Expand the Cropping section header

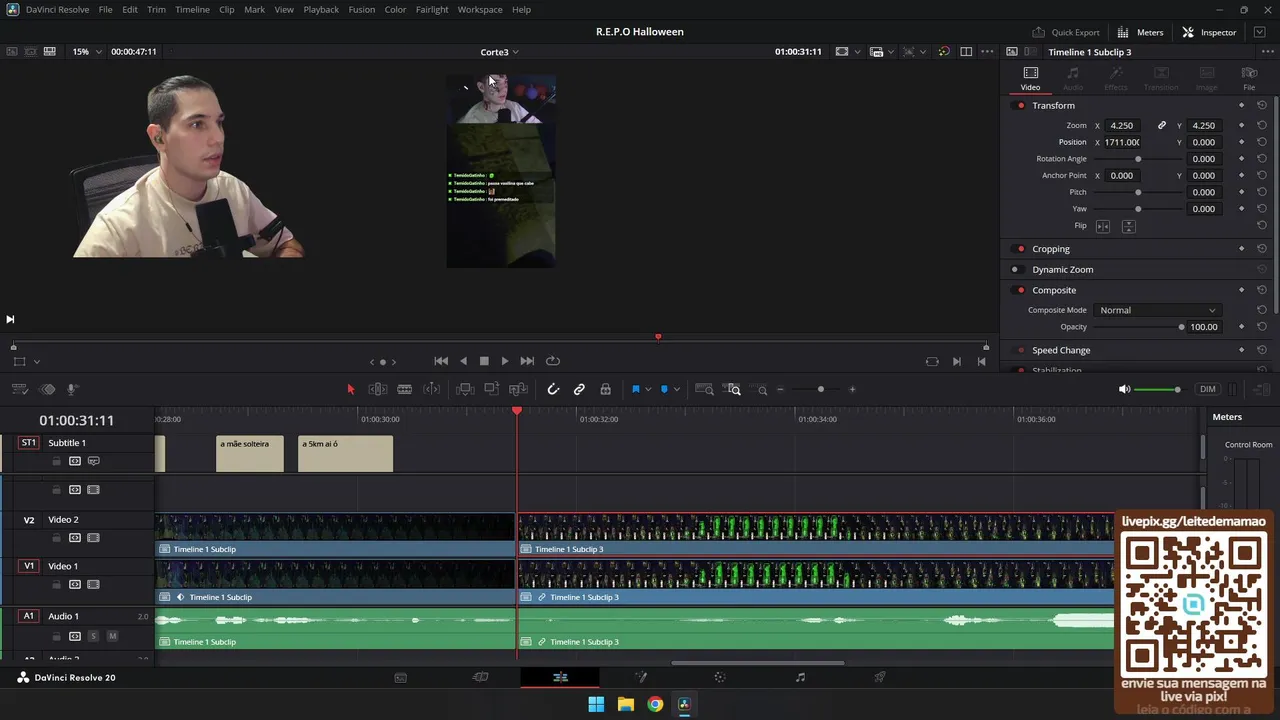(1051, 249)
